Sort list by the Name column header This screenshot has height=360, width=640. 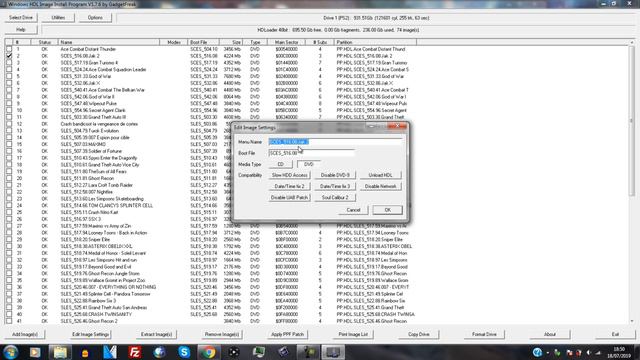tap(109, 42)
